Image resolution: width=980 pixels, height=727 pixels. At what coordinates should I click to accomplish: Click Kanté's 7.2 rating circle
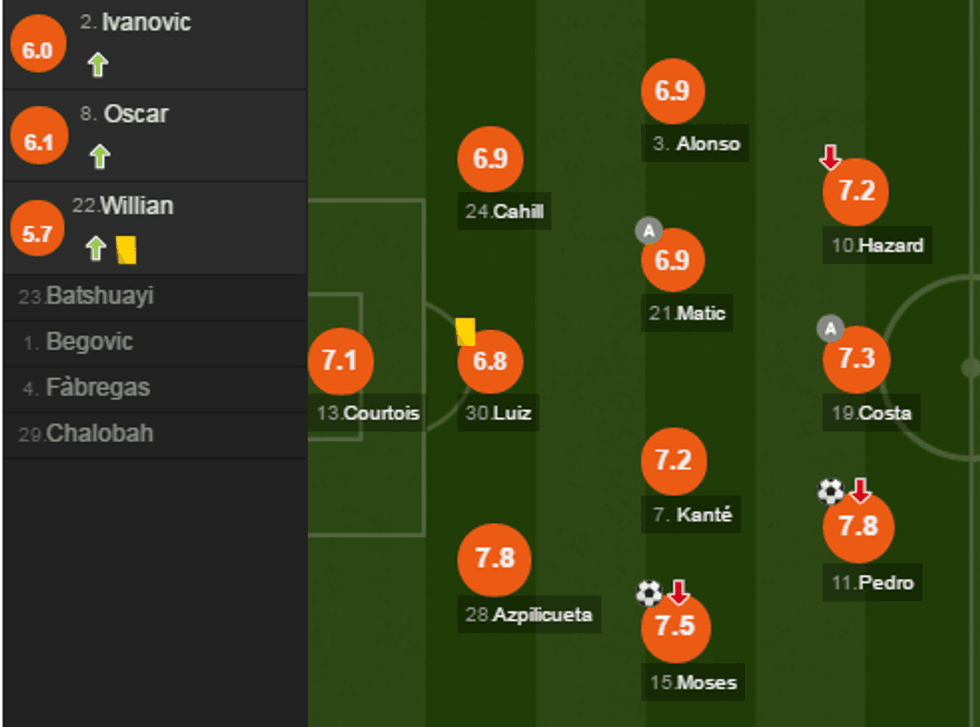coord(674,461)
